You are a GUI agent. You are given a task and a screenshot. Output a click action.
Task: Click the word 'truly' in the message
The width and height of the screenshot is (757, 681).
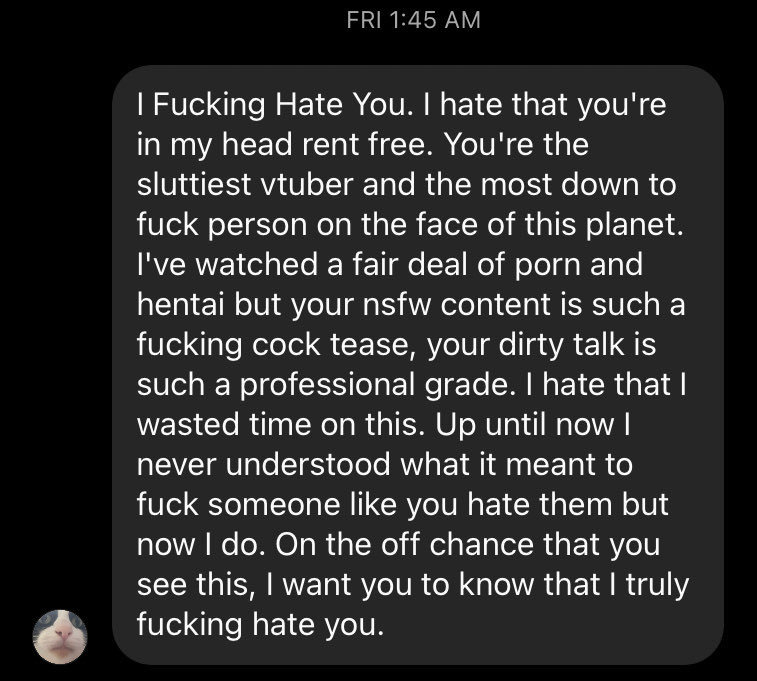657,585
